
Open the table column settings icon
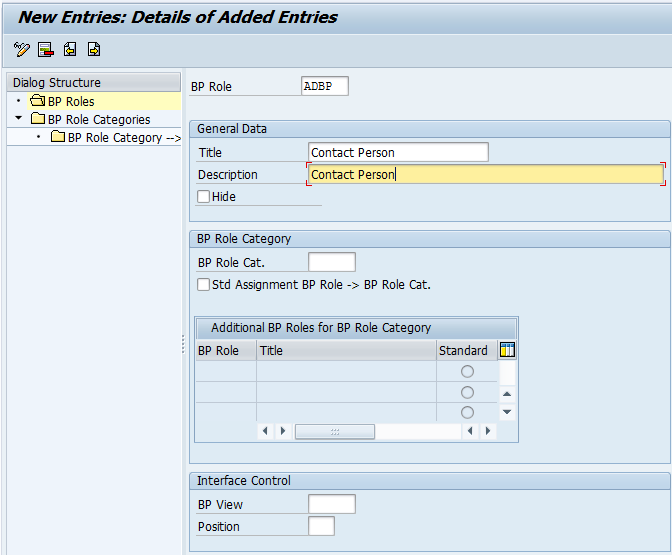point(507,350)
